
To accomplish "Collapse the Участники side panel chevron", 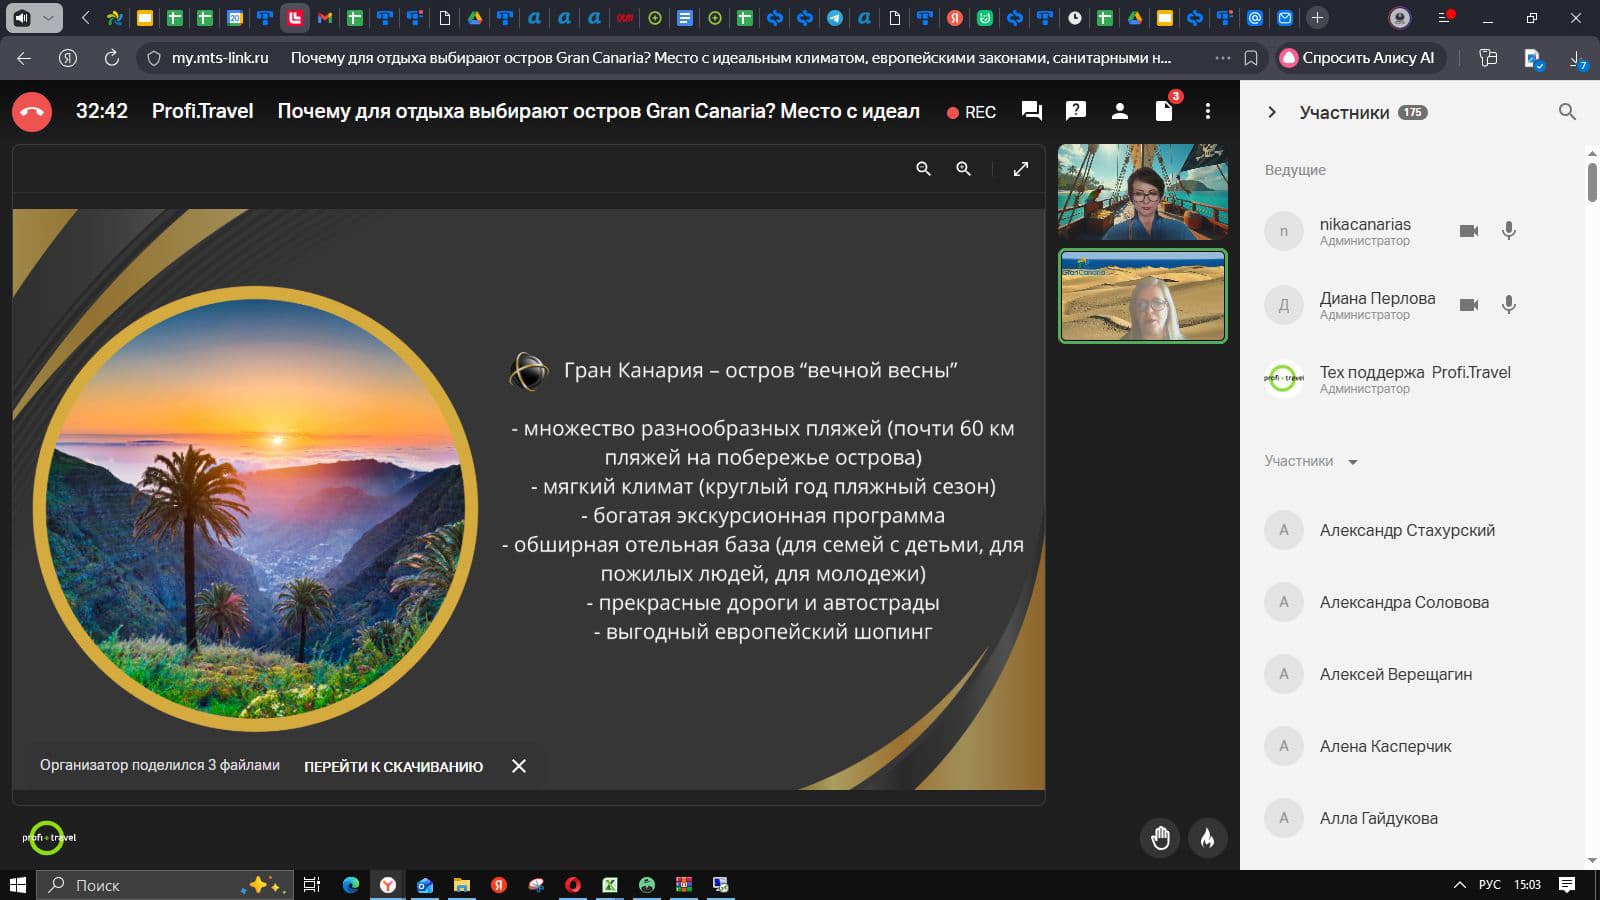I will click(x=1272, y=112).
